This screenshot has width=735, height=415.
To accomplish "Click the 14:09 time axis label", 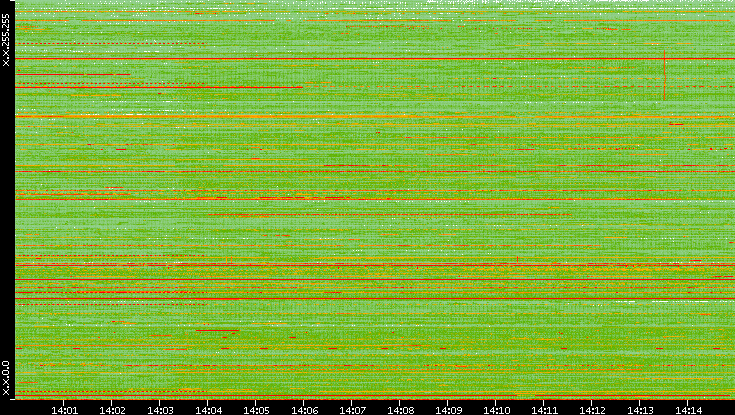I will coord(448,410).
